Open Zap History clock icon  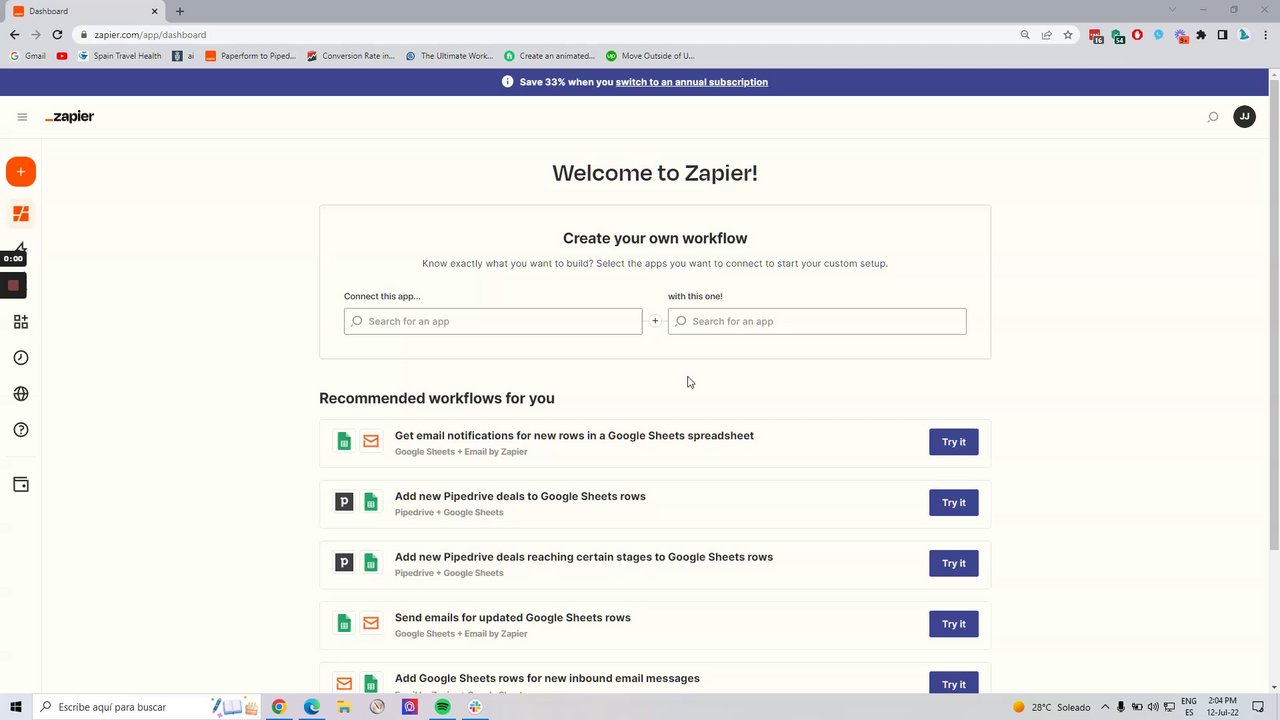[21, 358]
